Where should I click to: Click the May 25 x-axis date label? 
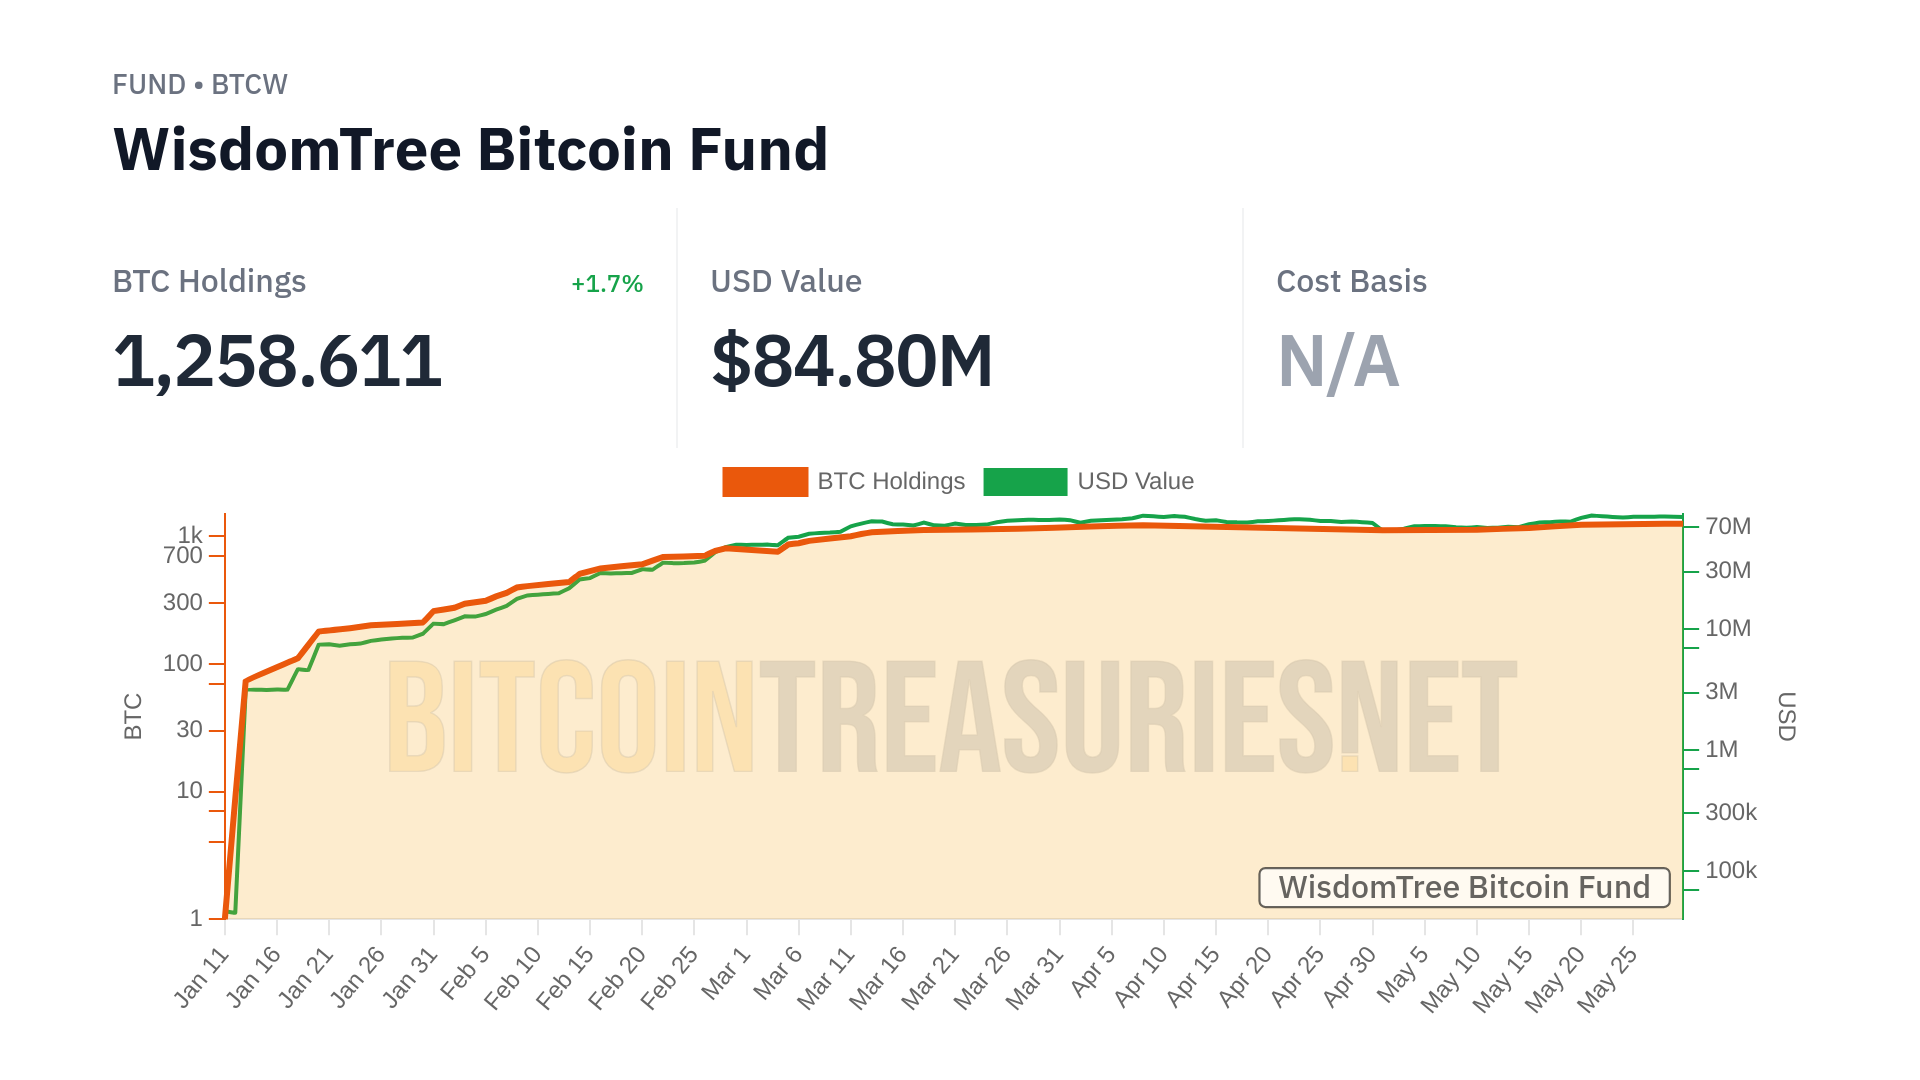coord(1607,979)
